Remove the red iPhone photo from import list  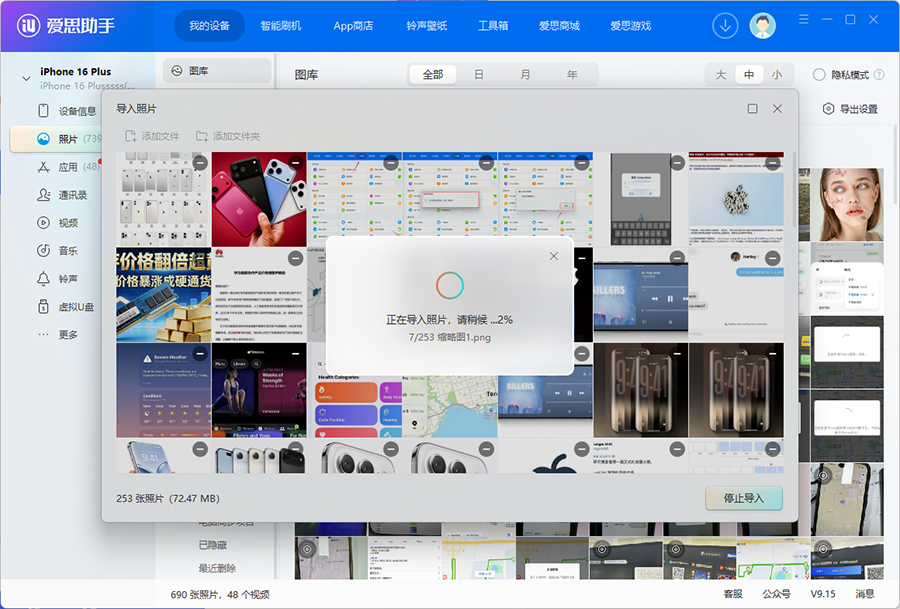pyautogui.click(x=296, y=163)
